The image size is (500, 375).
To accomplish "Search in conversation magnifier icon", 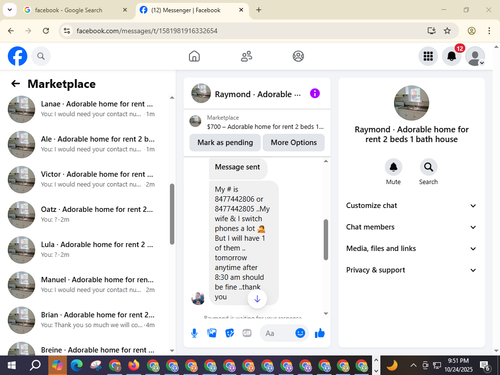I will [428, 167].
